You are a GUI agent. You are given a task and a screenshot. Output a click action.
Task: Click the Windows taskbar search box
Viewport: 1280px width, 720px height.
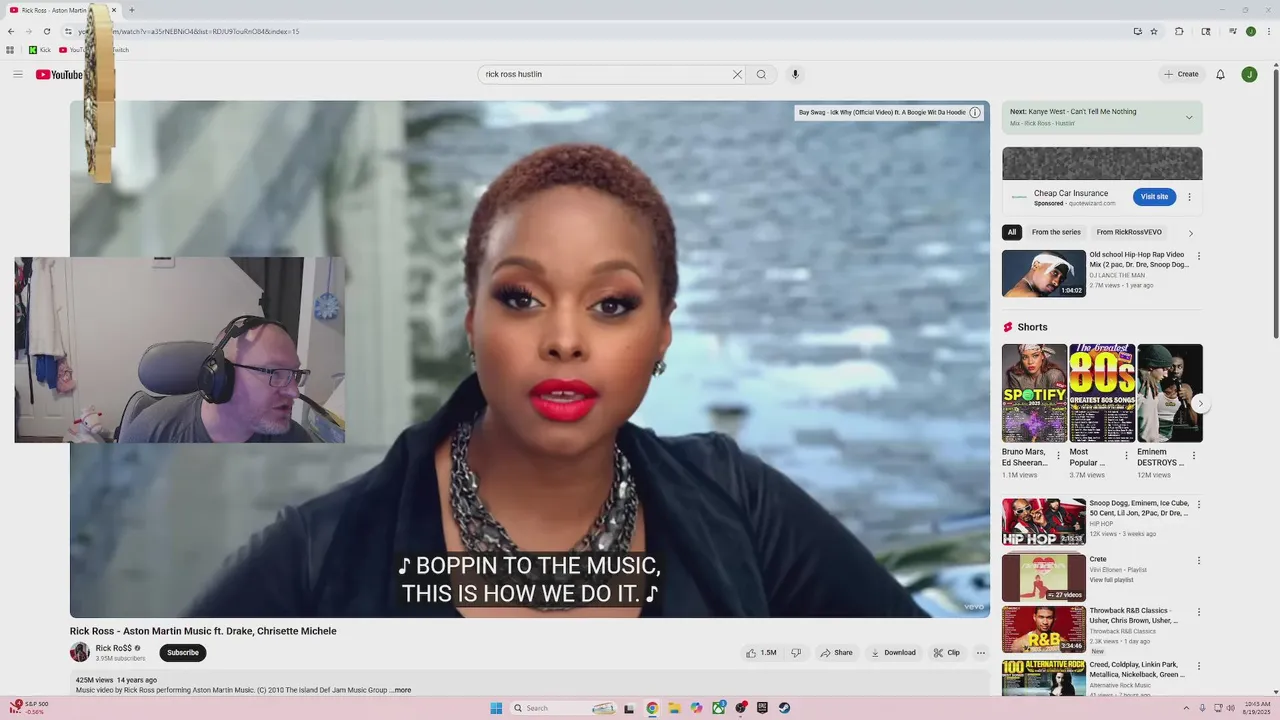pyautogui.click(x=565, y=708)
